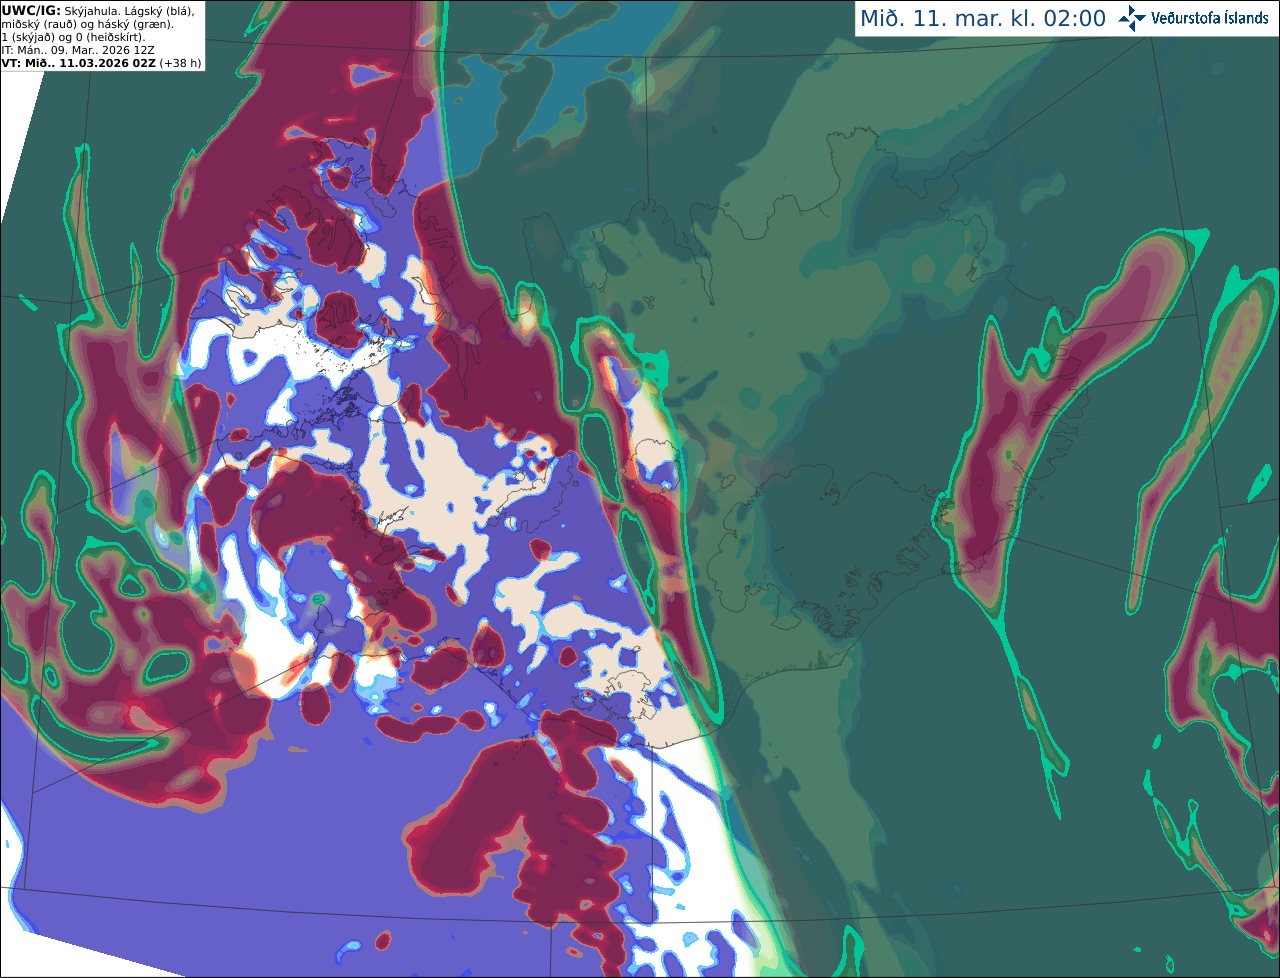The image size is (1280, 978).
Task: Click the "1 (skýjað) og 0 (heiðskírt)." line
Action: pyautogui.click(x=73, y=37)
